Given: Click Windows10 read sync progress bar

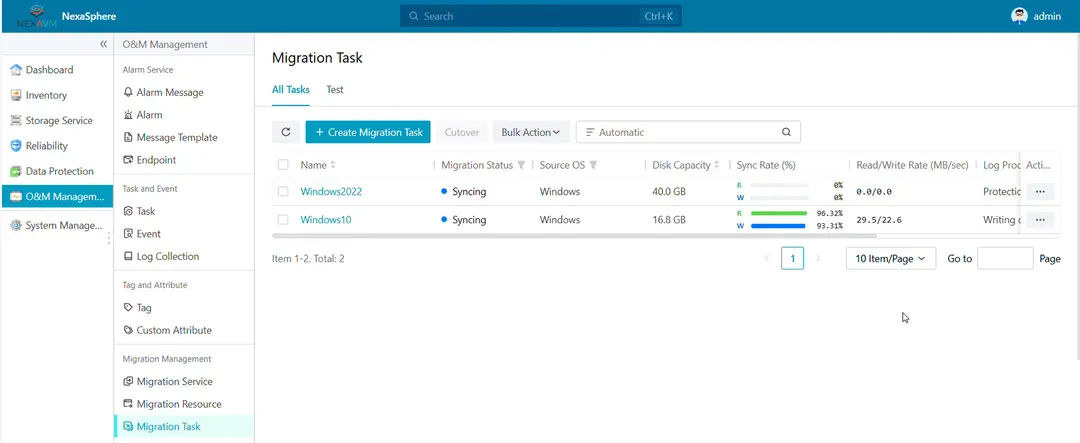Looking at the screenshot, I should click(x=778, y=214).
